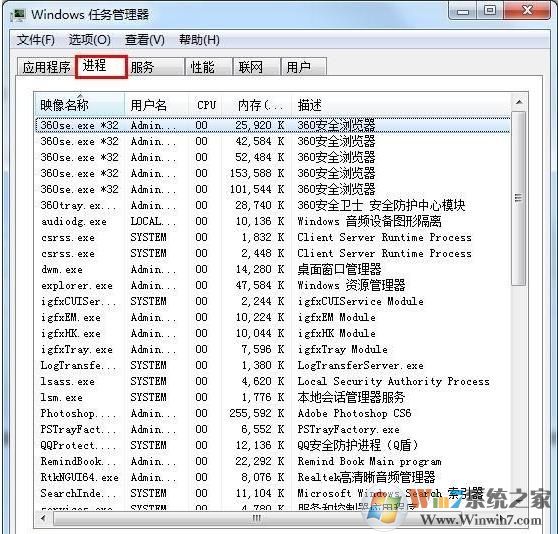
Task: Sort by 描述 column header
Action: coord(401,105)
